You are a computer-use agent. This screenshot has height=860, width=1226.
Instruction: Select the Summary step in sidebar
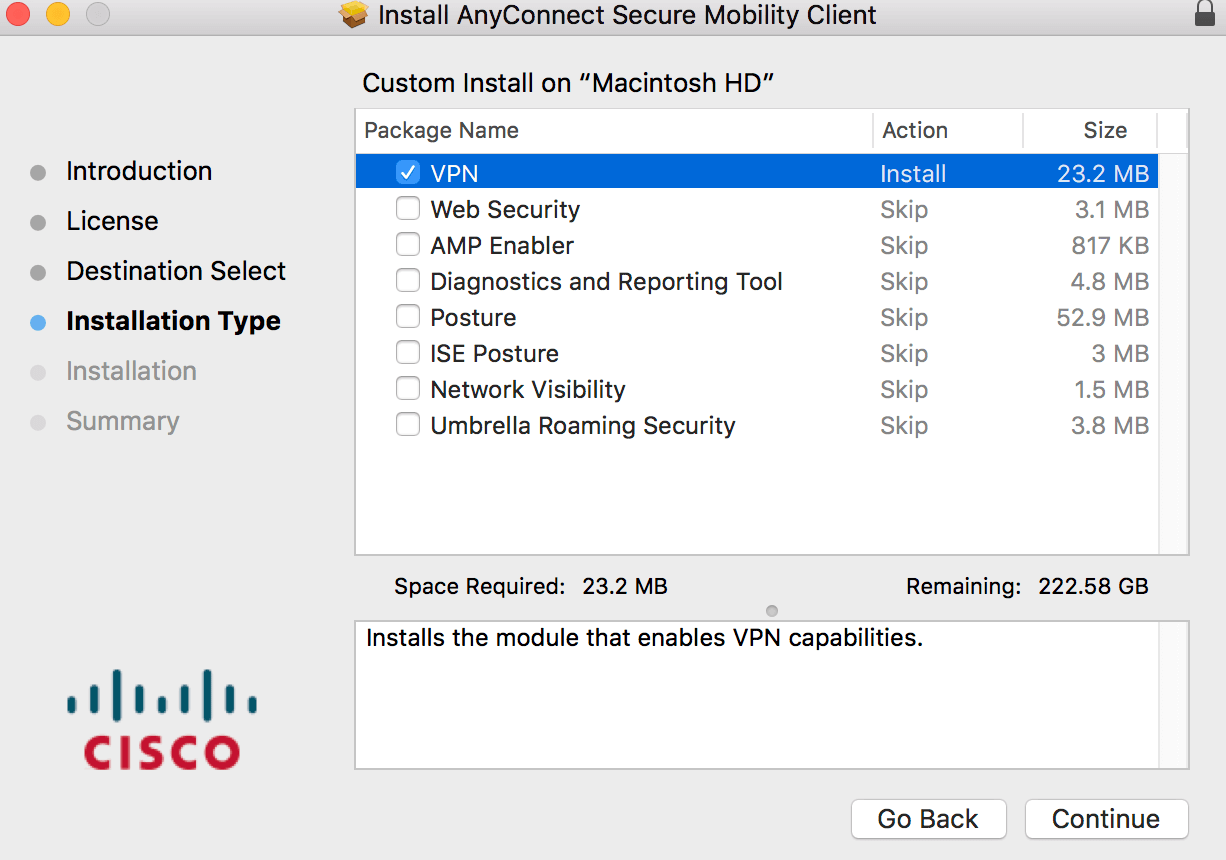123,421
